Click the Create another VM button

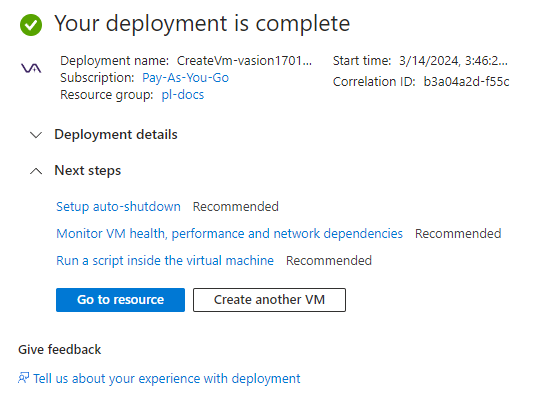click(x=269, y=300)
